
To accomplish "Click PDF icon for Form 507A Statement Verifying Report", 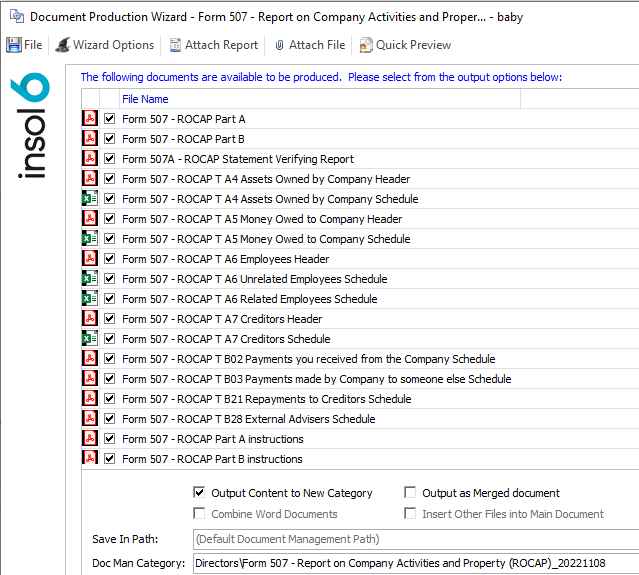I will (x=89, y=159).
